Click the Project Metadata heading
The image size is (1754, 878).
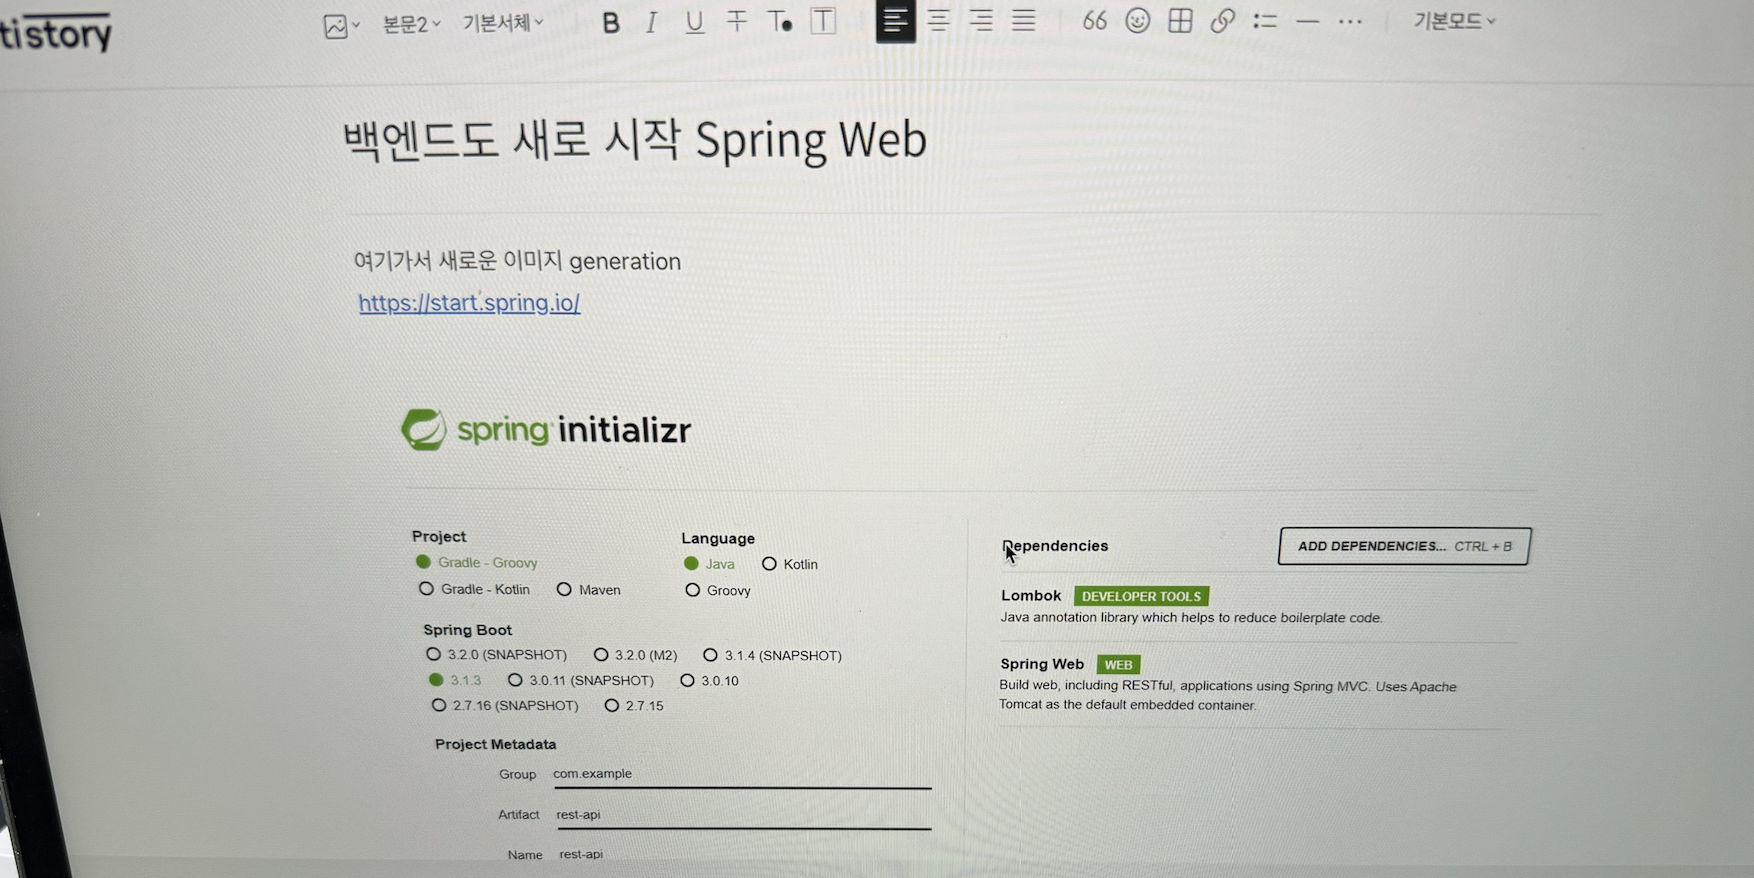[495, 744]
